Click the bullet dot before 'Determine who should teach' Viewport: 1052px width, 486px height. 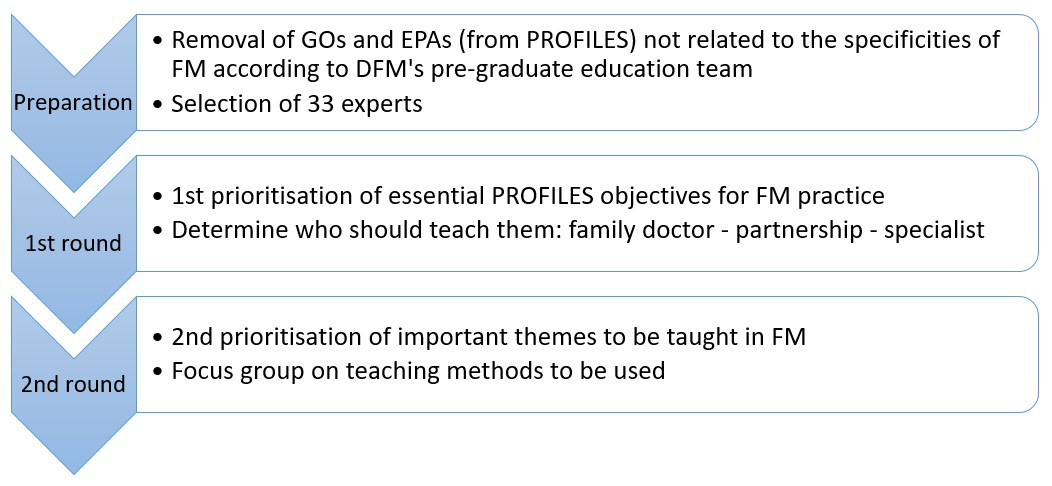(160, 231)
